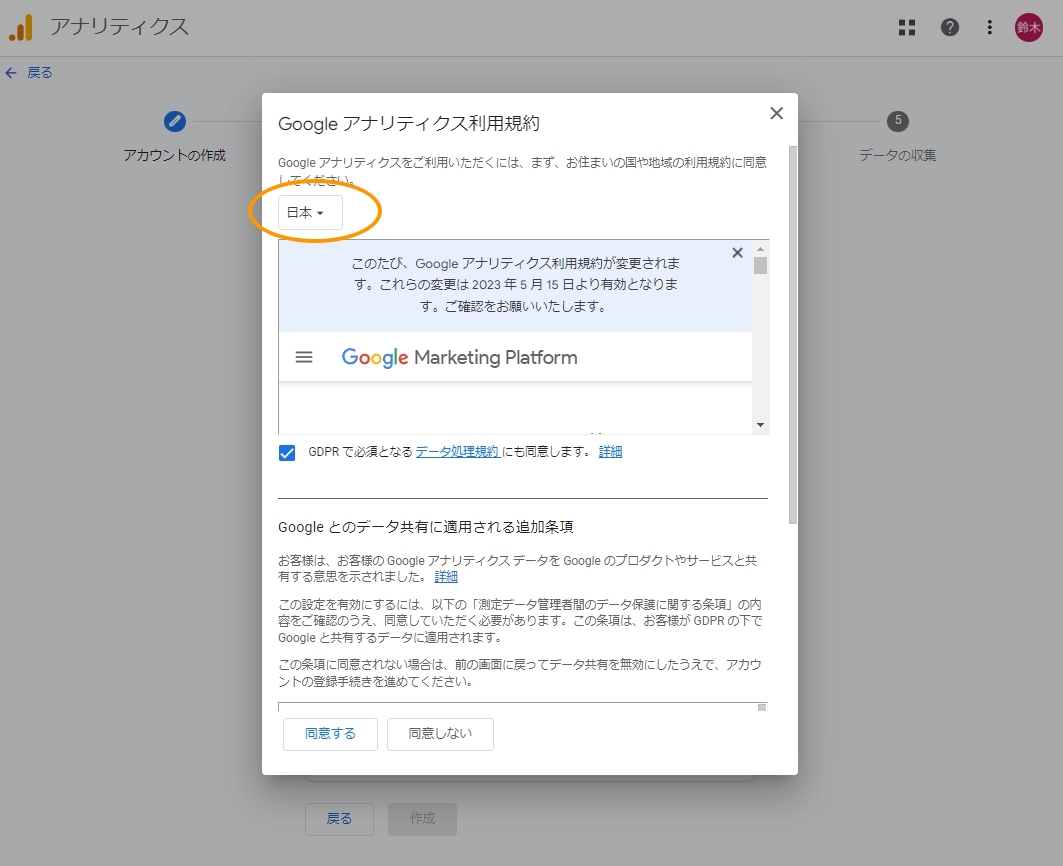Image resolution: width=1063 pixels, height=866 pixels.
Task: Click the back arrow labeled 戻る
Action: click(x=29, y=73)
